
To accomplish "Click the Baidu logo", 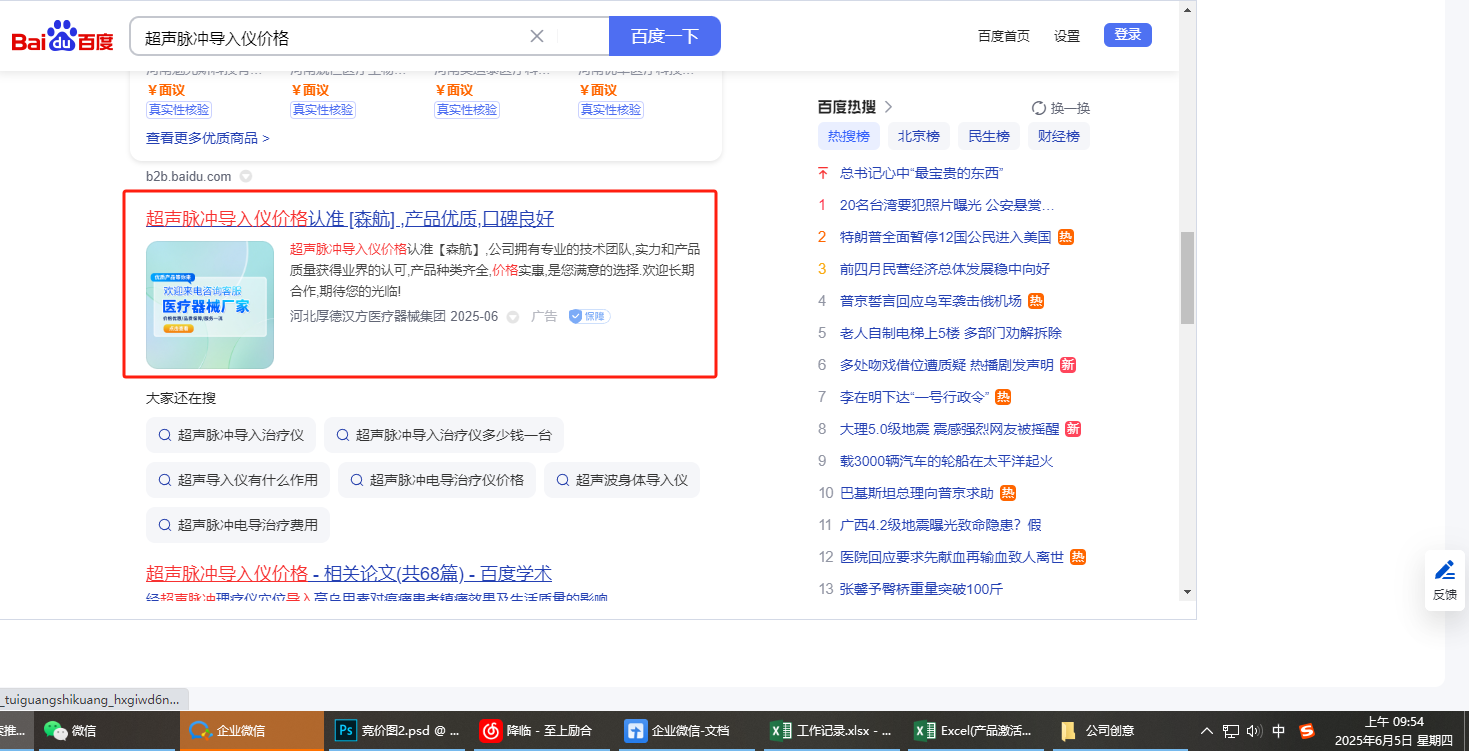I will tap(62, 37).
